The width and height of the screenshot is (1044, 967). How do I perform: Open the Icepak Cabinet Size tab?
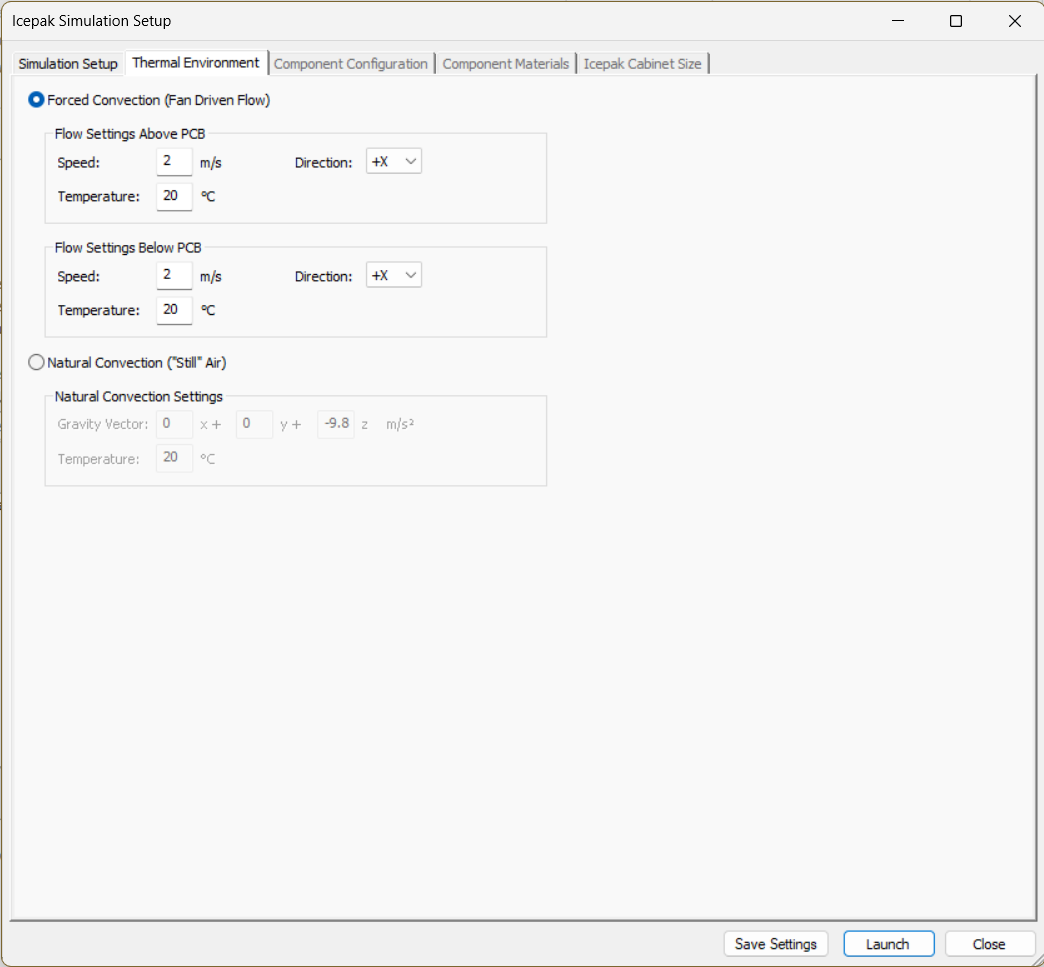coord(643,63)
